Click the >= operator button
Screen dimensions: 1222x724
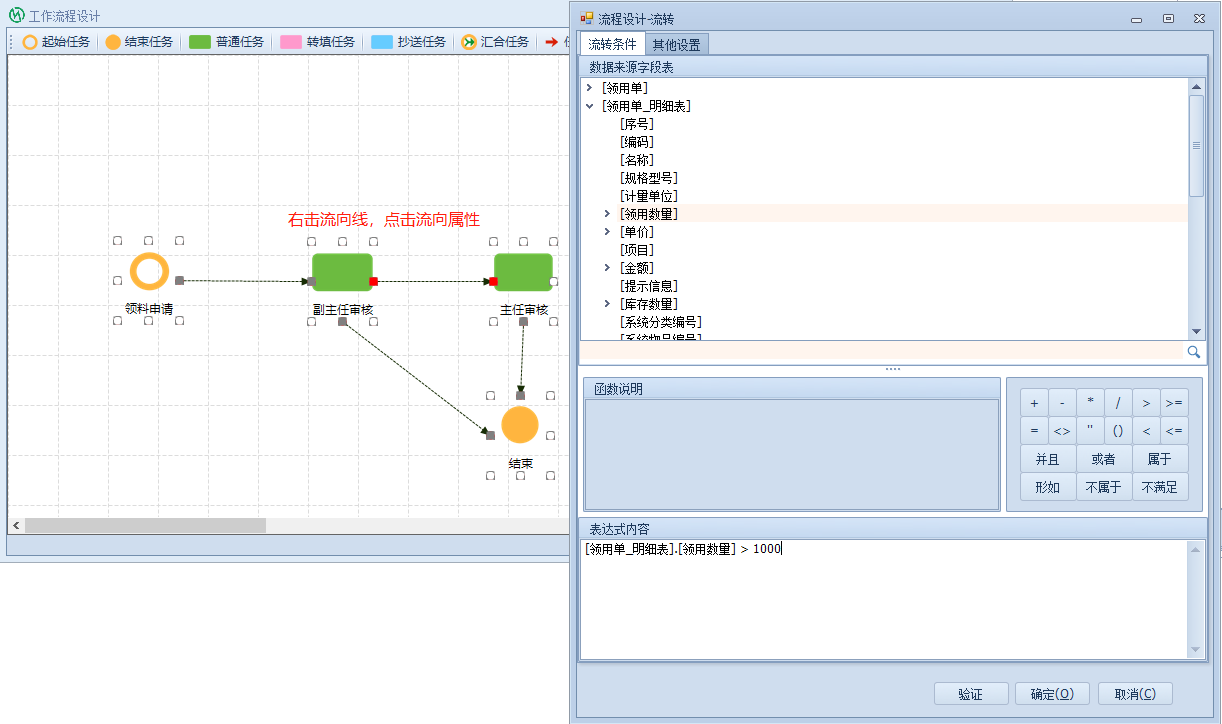click(1174, 403)
